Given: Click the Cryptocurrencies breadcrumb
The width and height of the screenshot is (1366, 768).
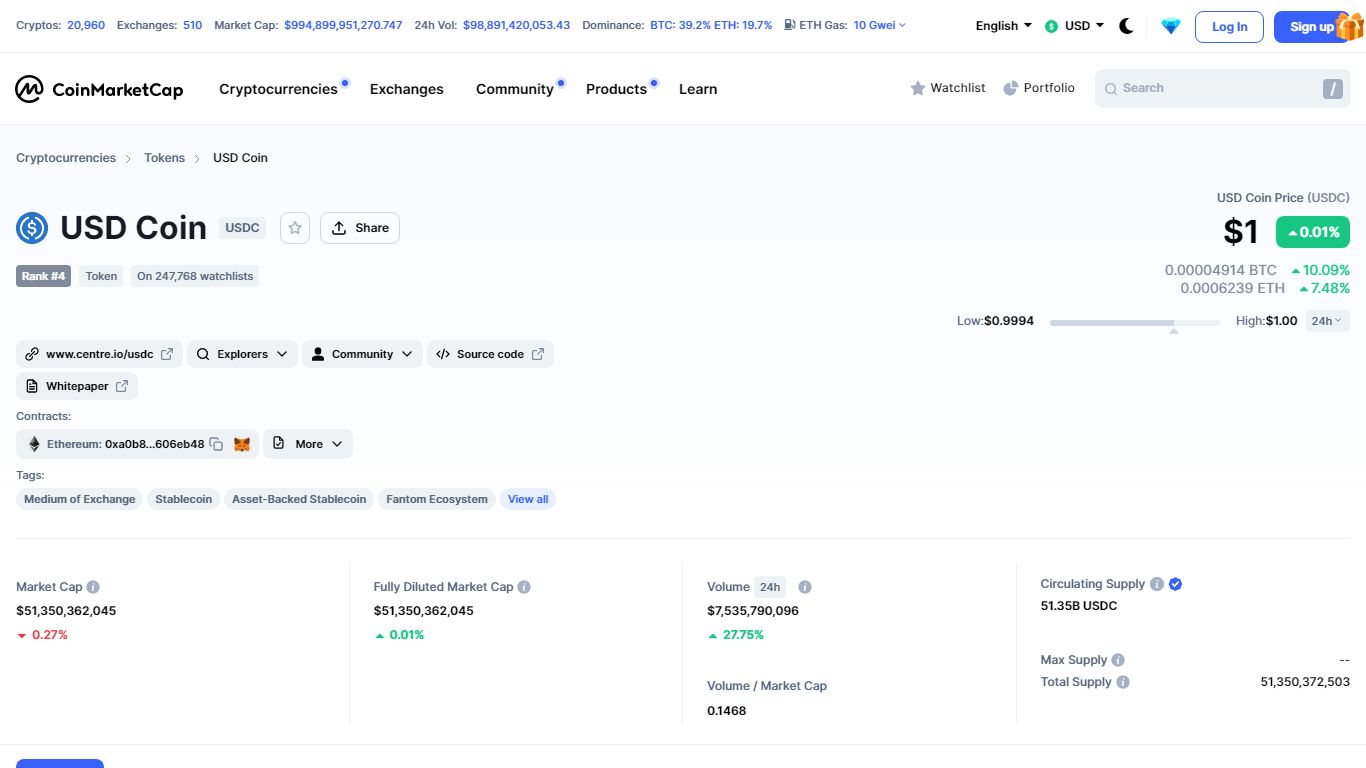Looking at the screenshot, I should [66, 158].
